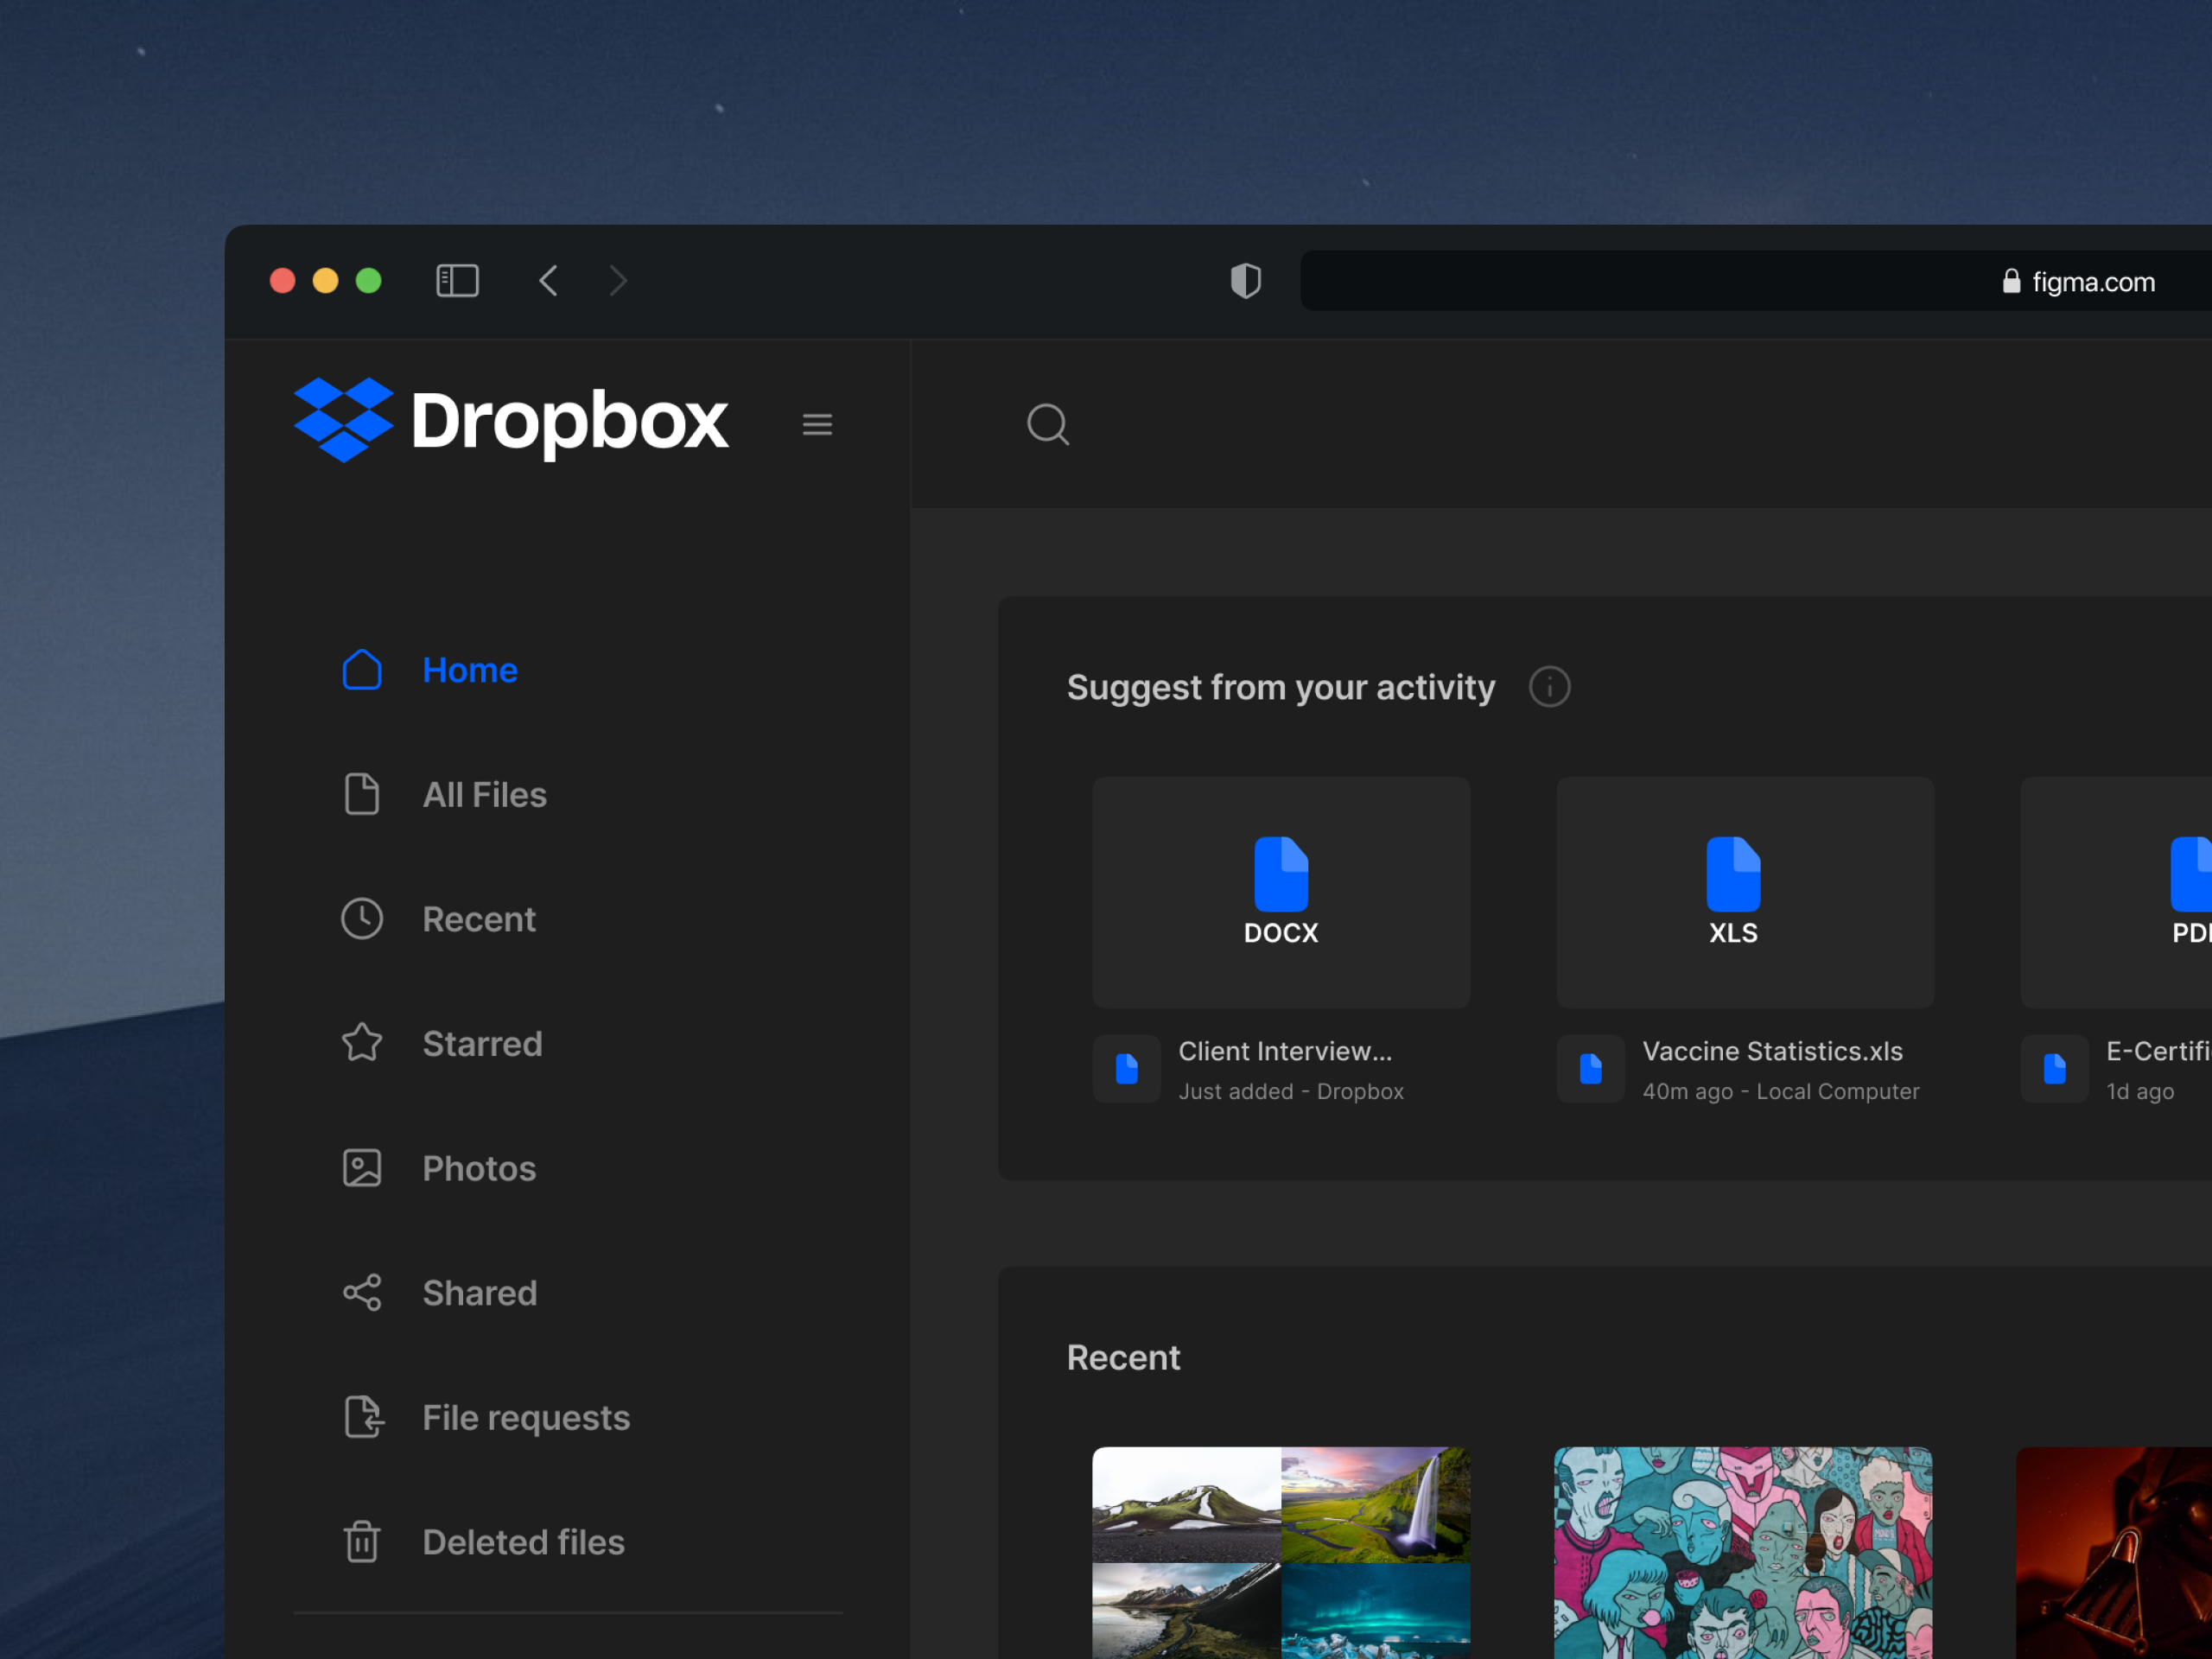The width and height of the screenshot is (2212, 1659).
Task: Open the Starred section
Action: tap(481, 1044)
